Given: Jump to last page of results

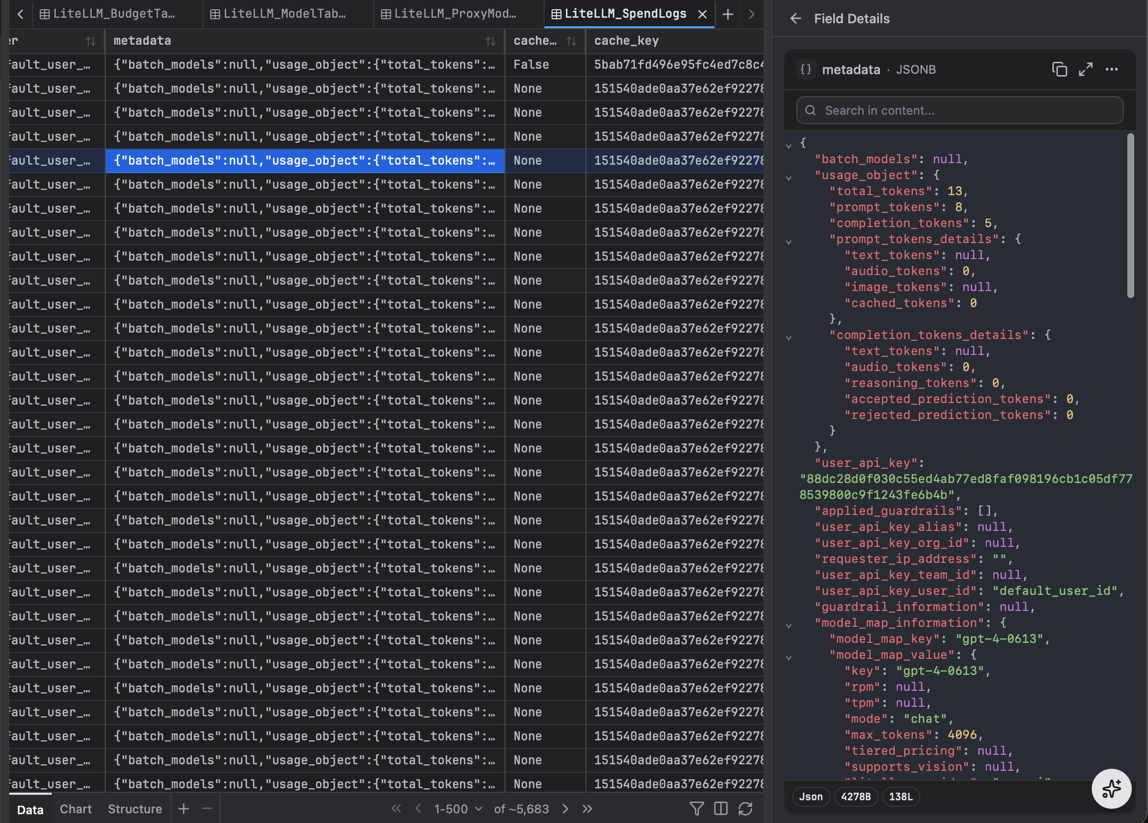Looking at the screenshot, I should [x=587, y=808].
